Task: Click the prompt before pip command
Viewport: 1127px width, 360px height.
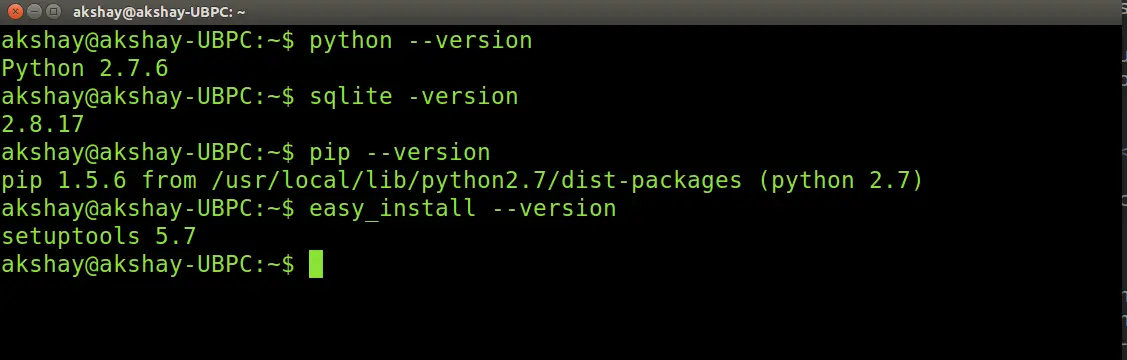Action: click(x=148, y=152)
